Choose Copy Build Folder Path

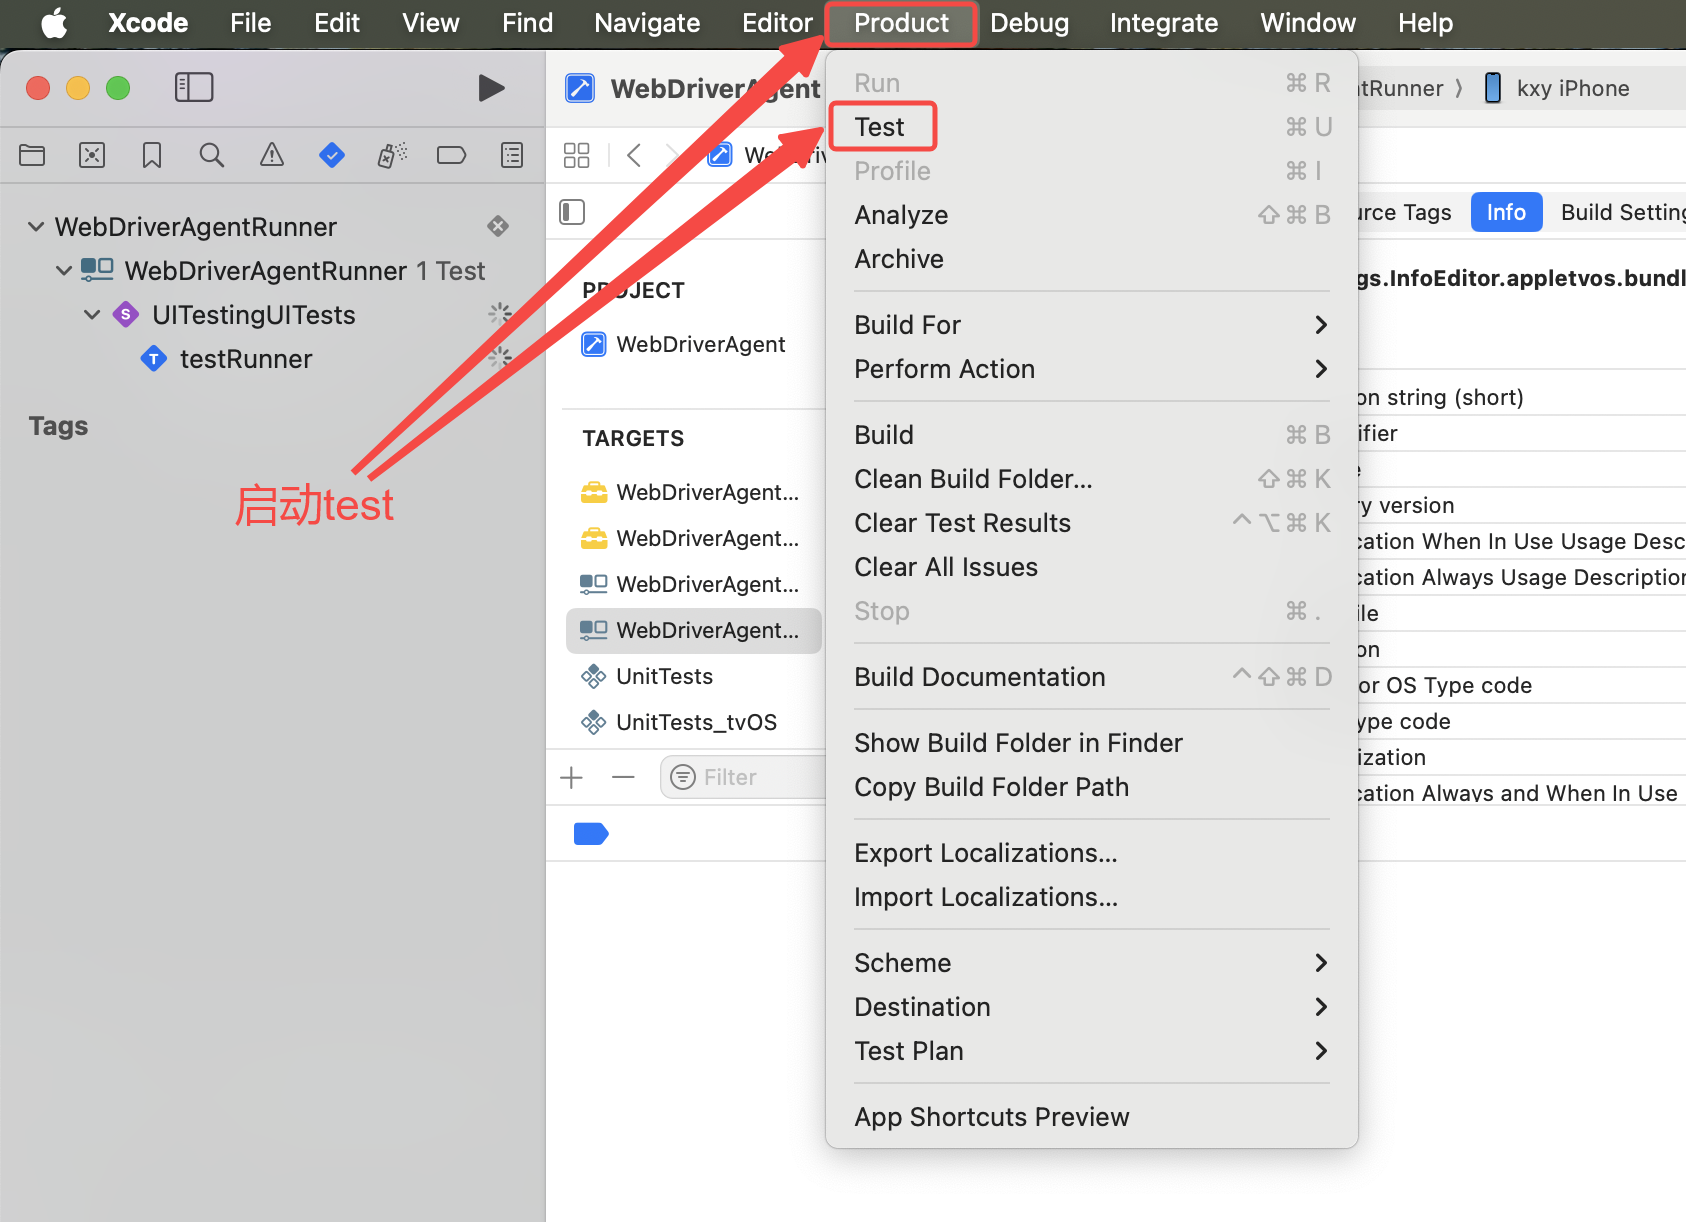click(1092, 787)
